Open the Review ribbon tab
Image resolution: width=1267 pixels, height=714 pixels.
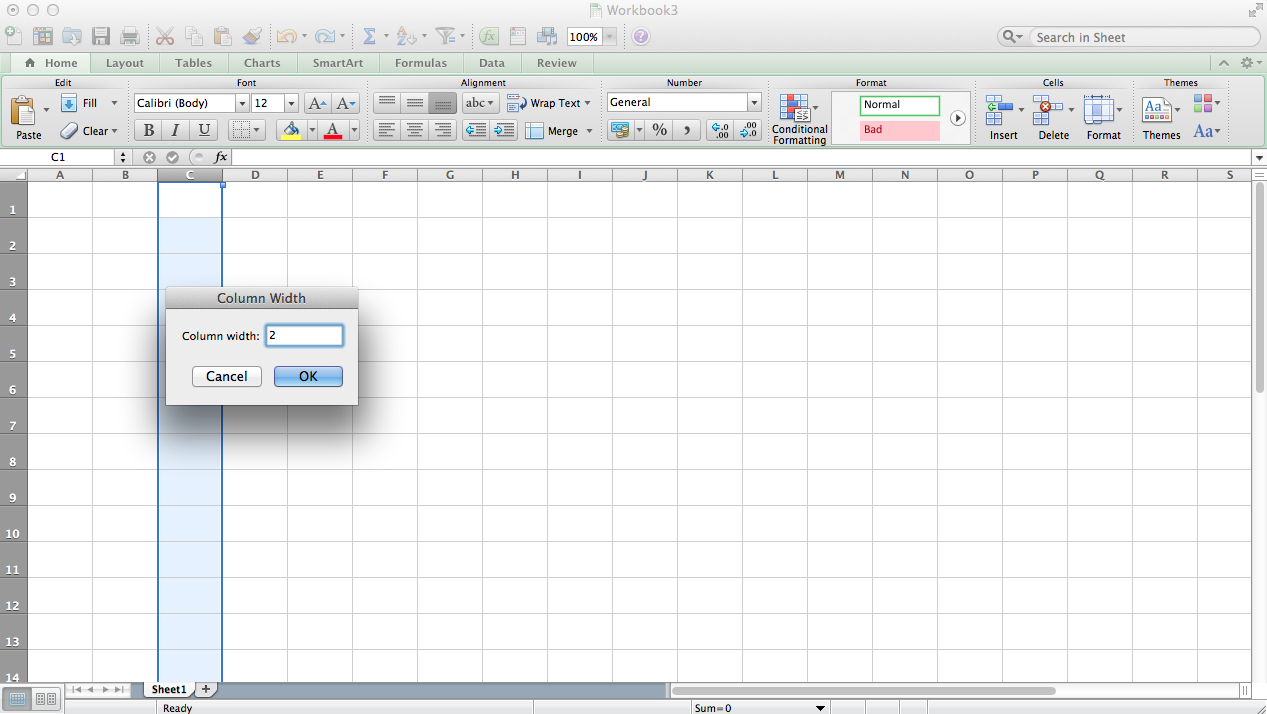557,63
